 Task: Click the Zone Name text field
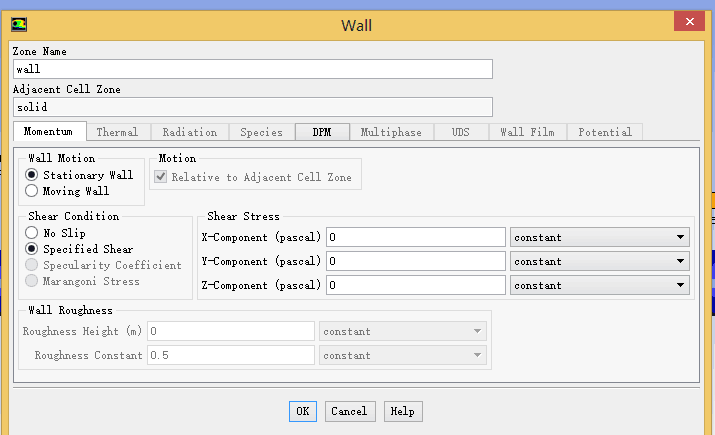(252, 69)
